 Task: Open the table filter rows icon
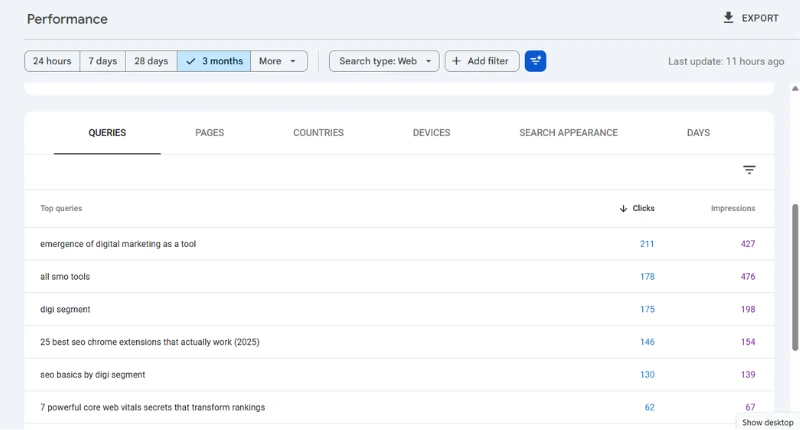[749, 170]
